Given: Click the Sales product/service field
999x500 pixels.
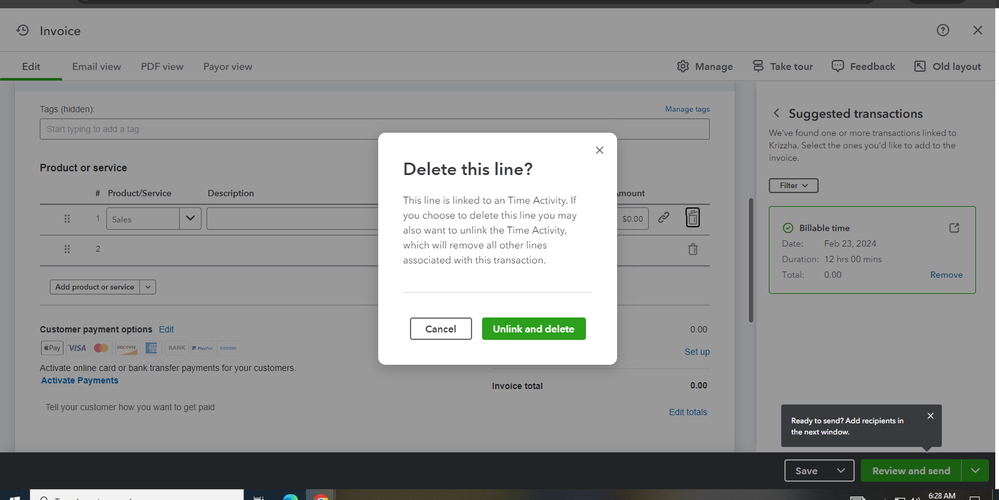Looking at the screenshot, I should [143, 218].
